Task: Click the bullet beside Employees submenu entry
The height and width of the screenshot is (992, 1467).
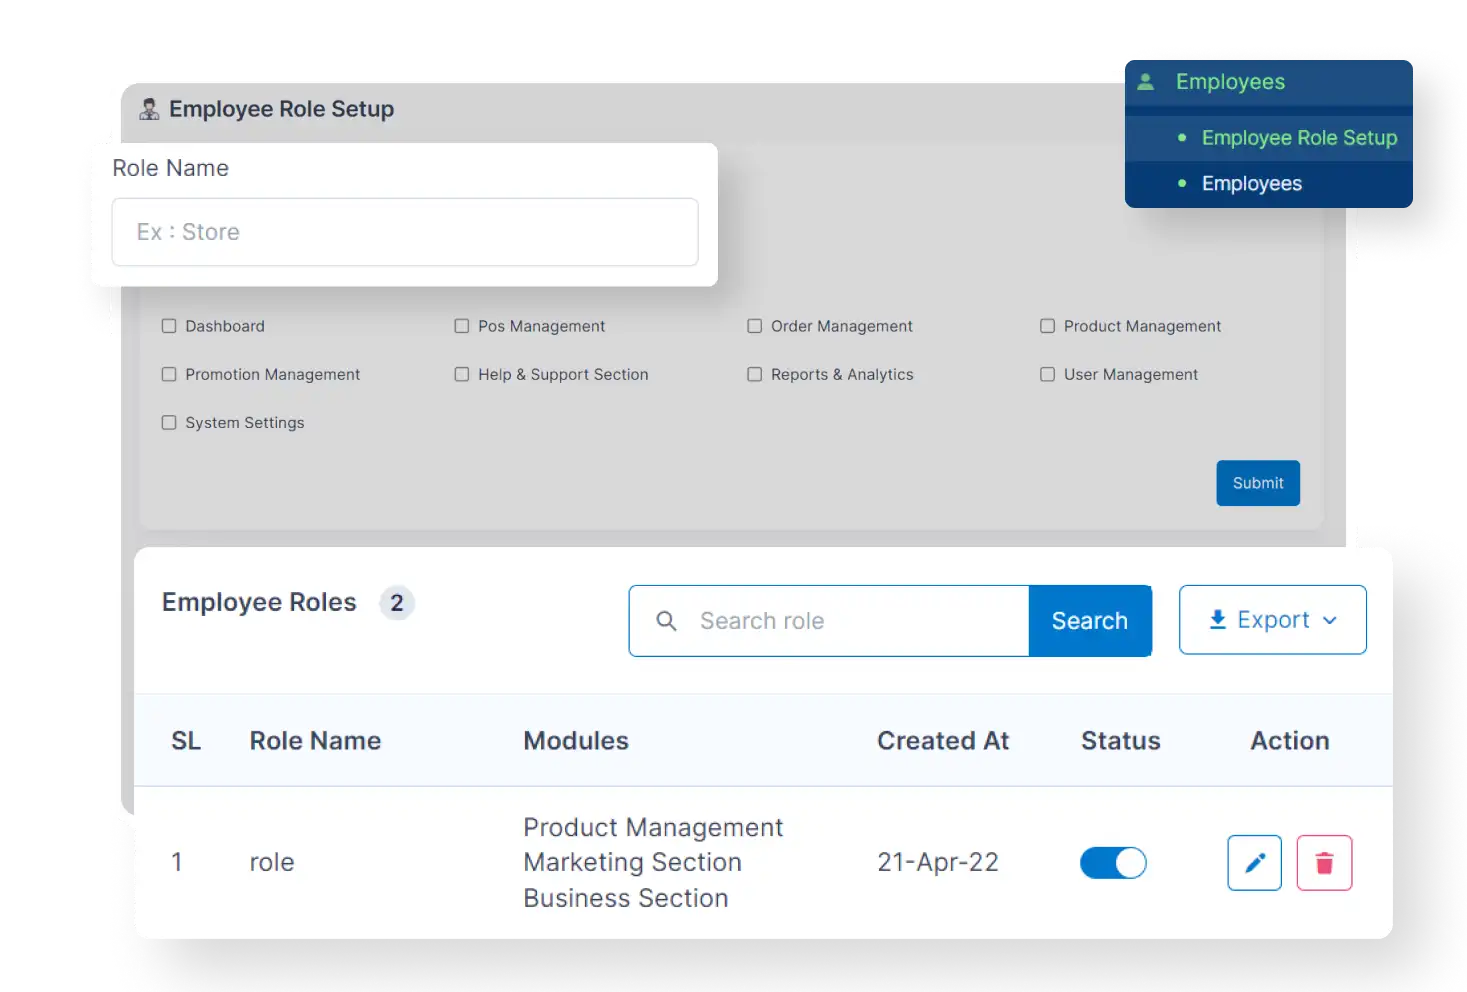Action: (x=1182, y=183)
